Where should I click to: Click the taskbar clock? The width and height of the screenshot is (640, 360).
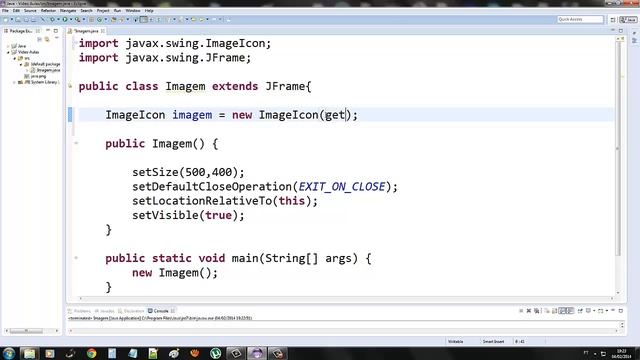[621, 353]
